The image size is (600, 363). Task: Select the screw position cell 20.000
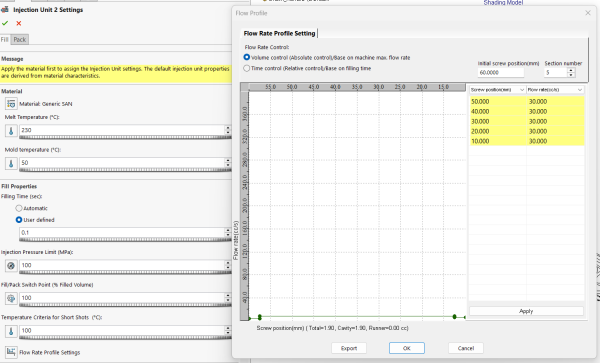(498, 131)
